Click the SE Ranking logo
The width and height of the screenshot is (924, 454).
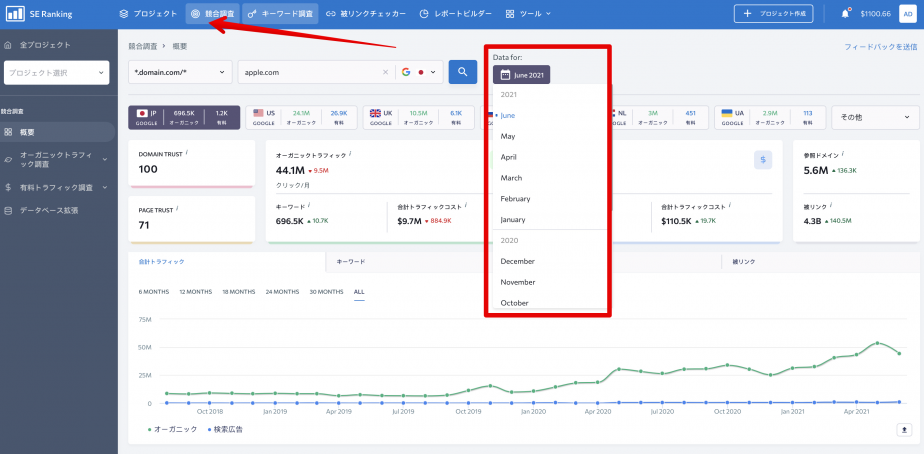(x=39, y=14)
